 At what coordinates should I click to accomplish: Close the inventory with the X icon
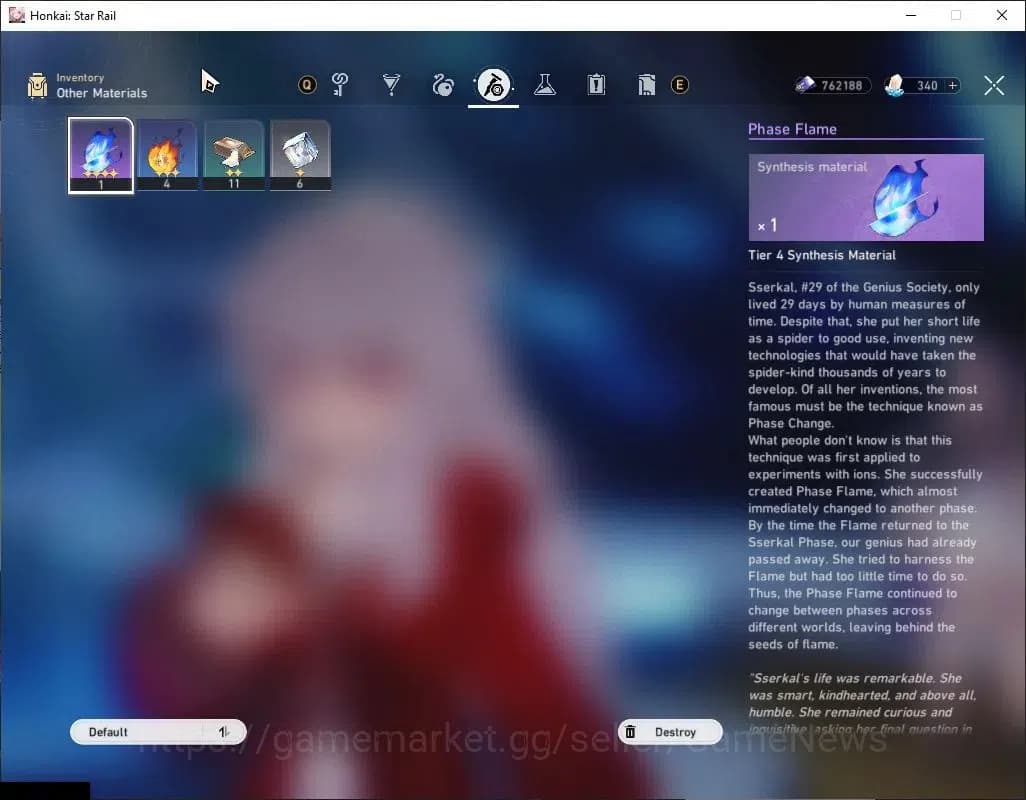click(x=994, y=85)
